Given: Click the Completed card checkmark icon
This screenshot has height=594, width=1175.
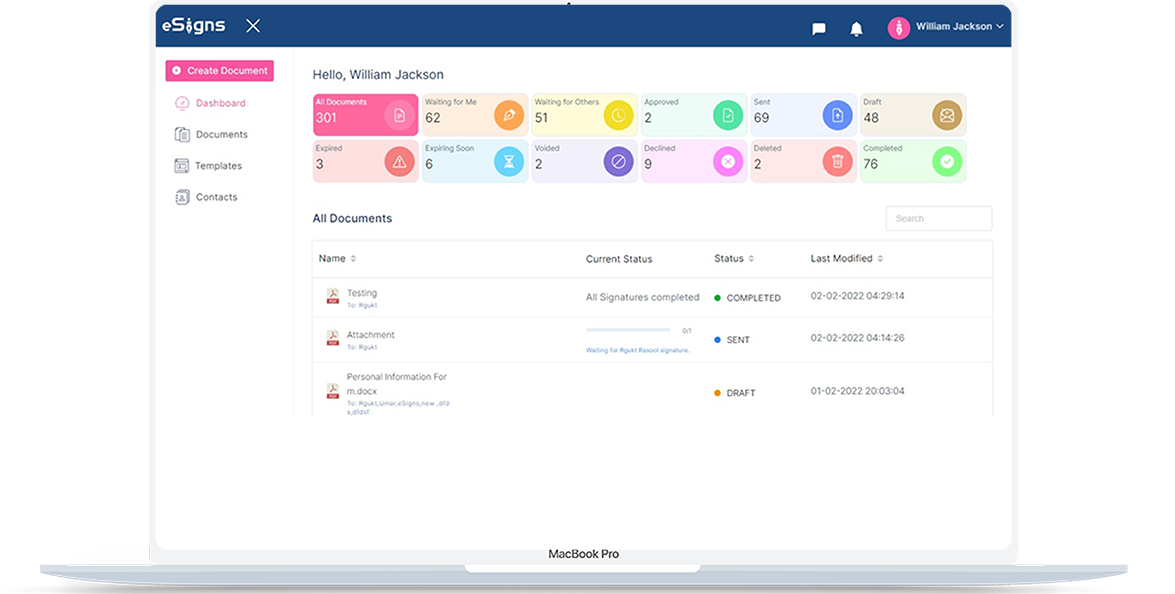Looking at the screenshot, I should point(946,160).
